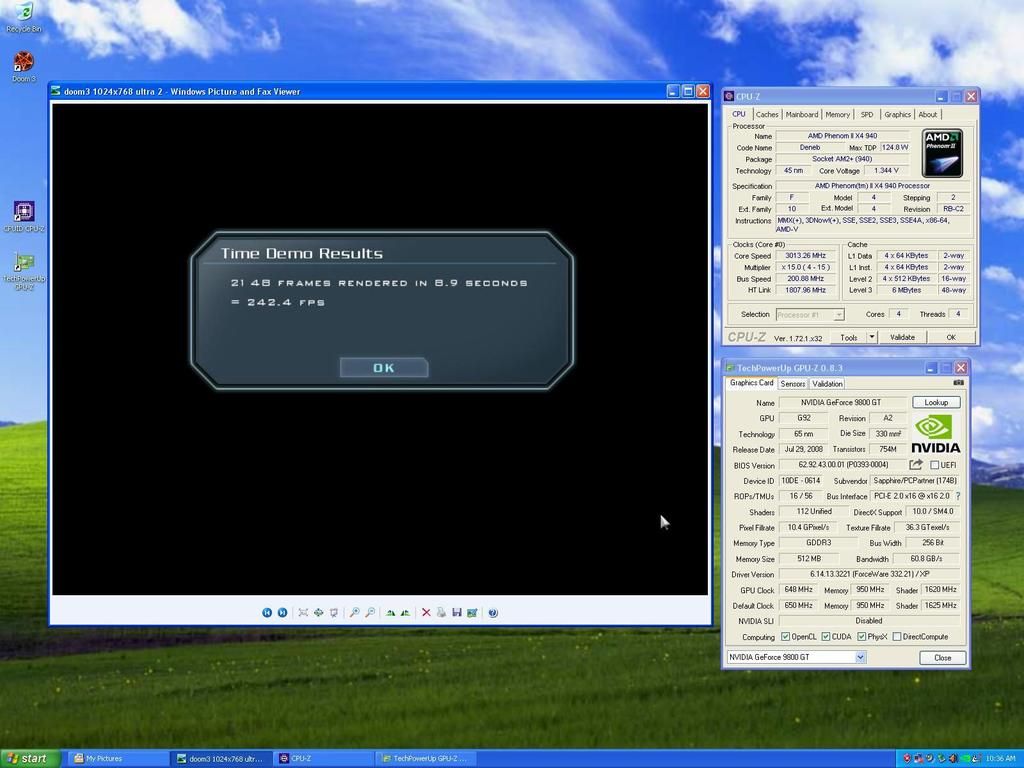1024x768 pixels.
Task: Switch to the About tab in CPU-Z
Action: [x=927, y=114]
